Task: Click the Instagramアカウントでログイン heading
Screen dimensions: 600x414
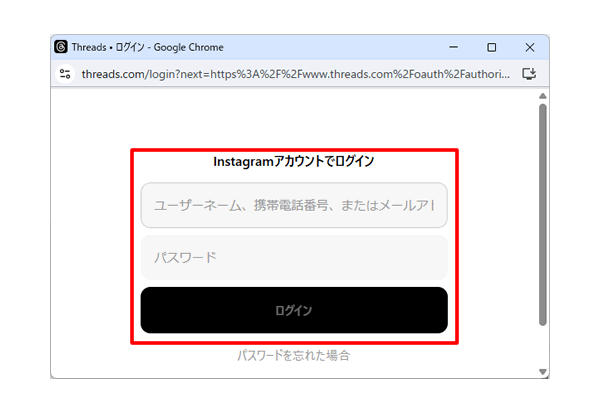Action: (x=293, y=161)
